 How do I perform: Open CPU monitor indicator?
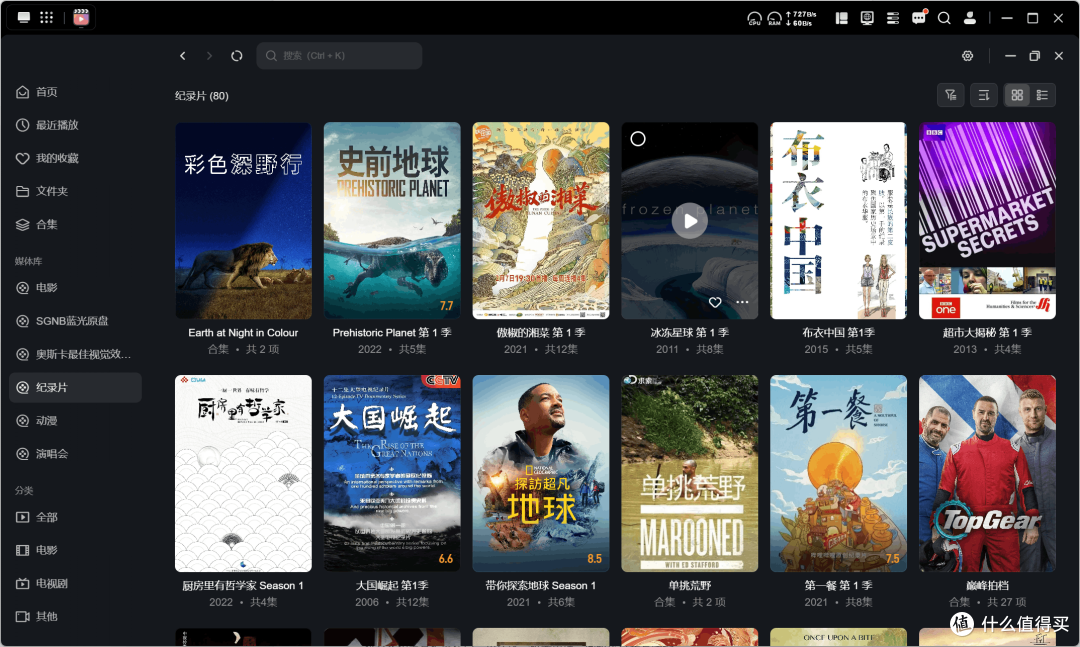(754, 19)
